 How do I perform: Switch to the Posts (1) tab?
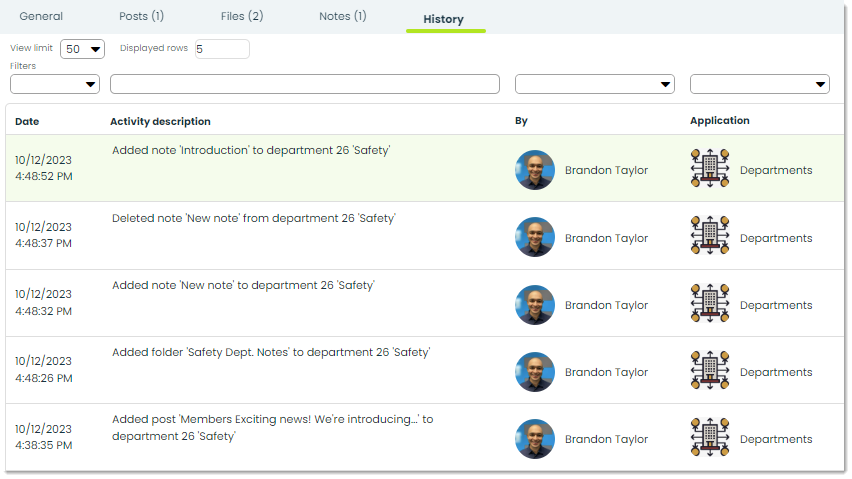pos(141,16)
